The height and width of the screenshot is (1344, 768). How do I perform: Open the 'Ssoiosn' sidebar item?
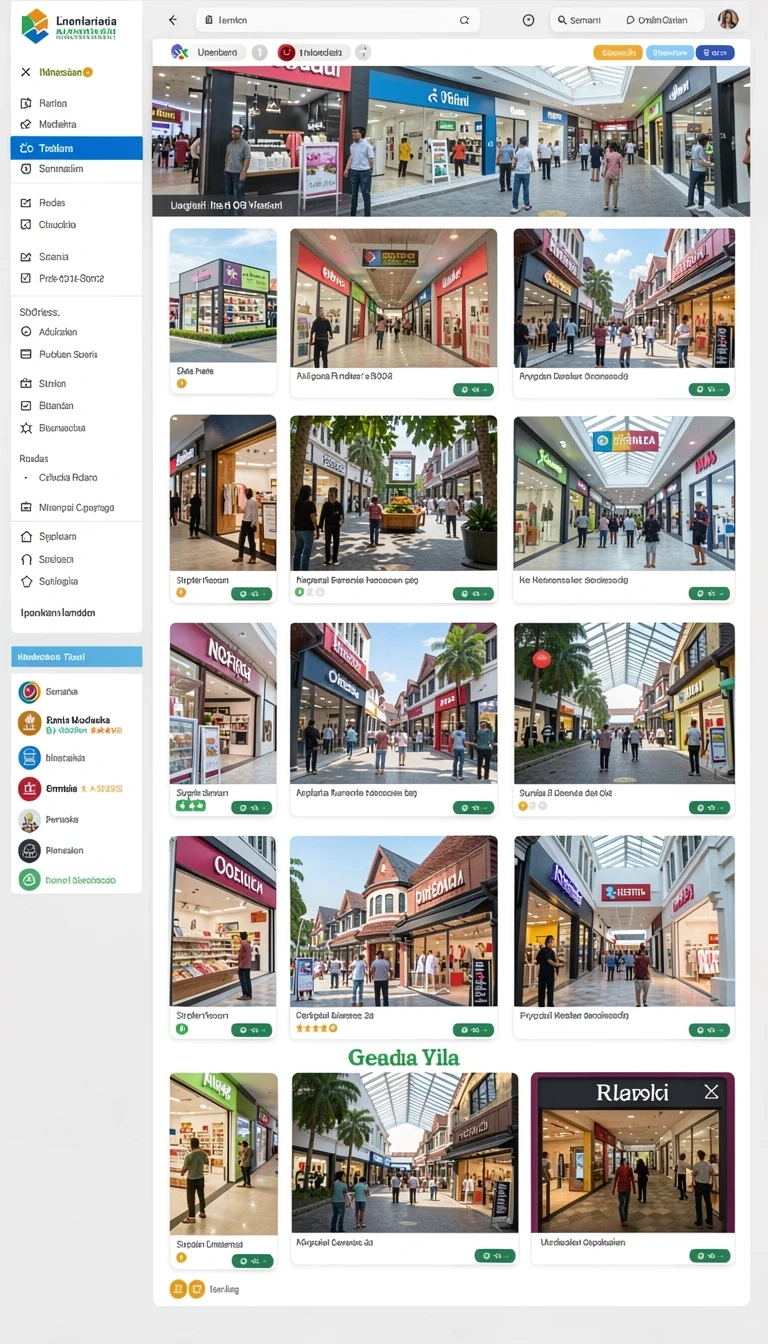[56, 559]
